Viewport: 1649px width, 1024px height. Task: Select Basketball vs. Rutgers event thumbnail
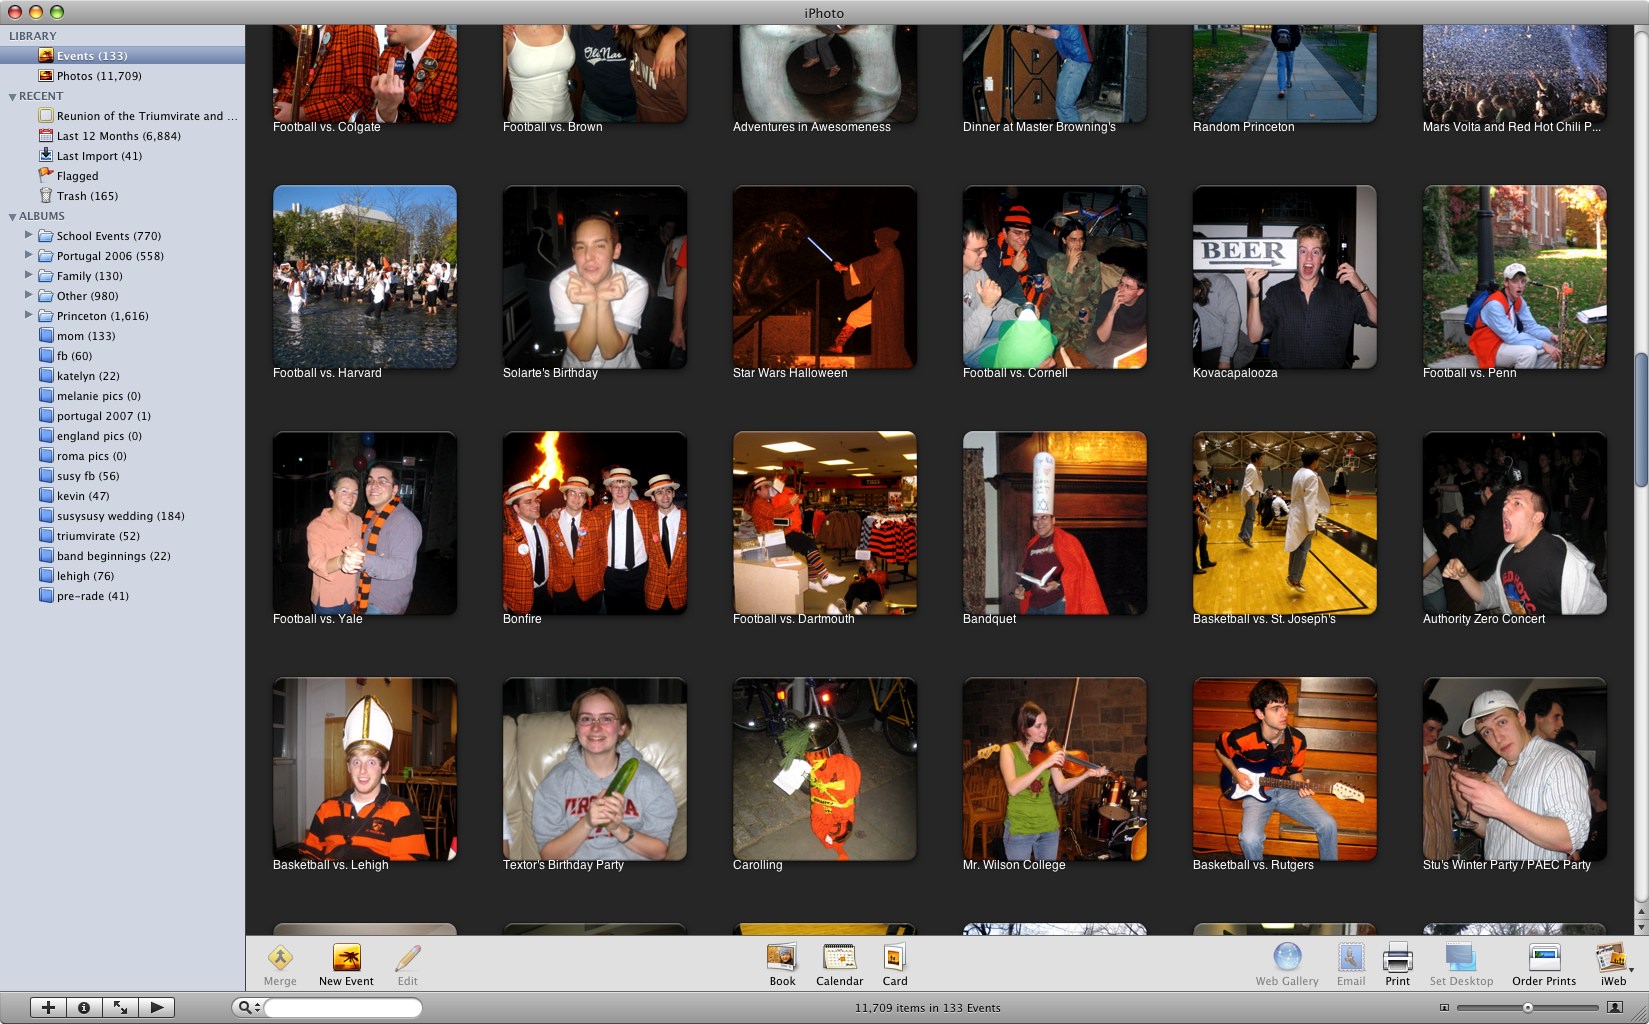[x=1285, y=769]
